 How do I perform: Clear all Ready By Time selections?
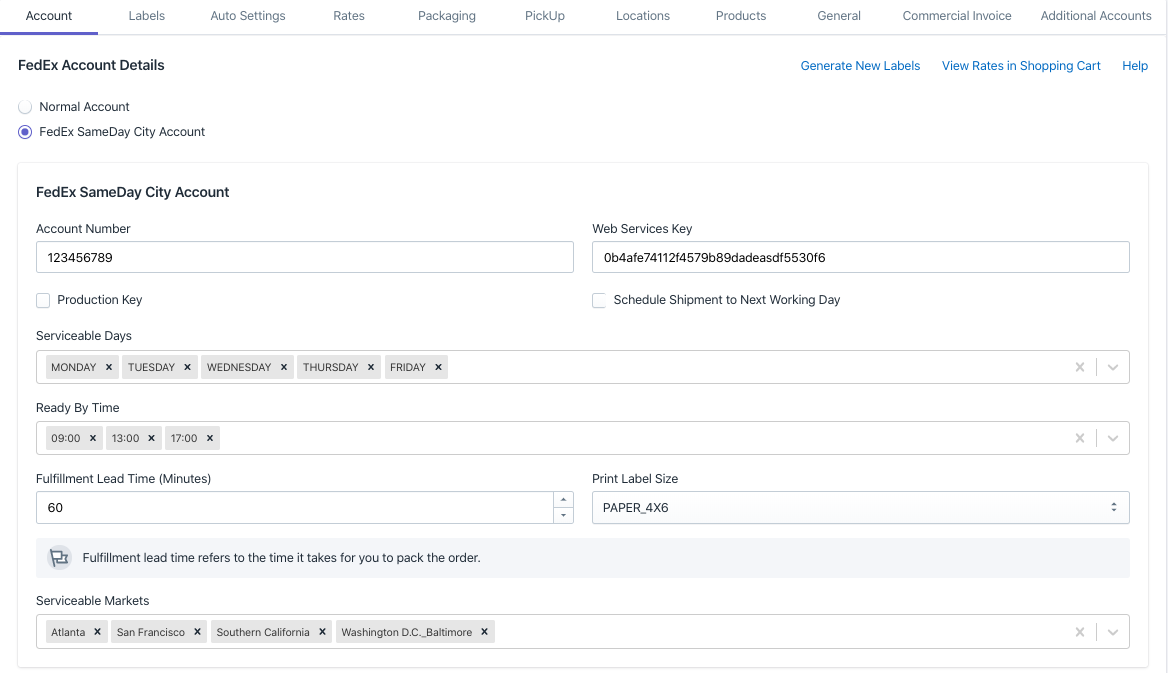click(1079, 438)
